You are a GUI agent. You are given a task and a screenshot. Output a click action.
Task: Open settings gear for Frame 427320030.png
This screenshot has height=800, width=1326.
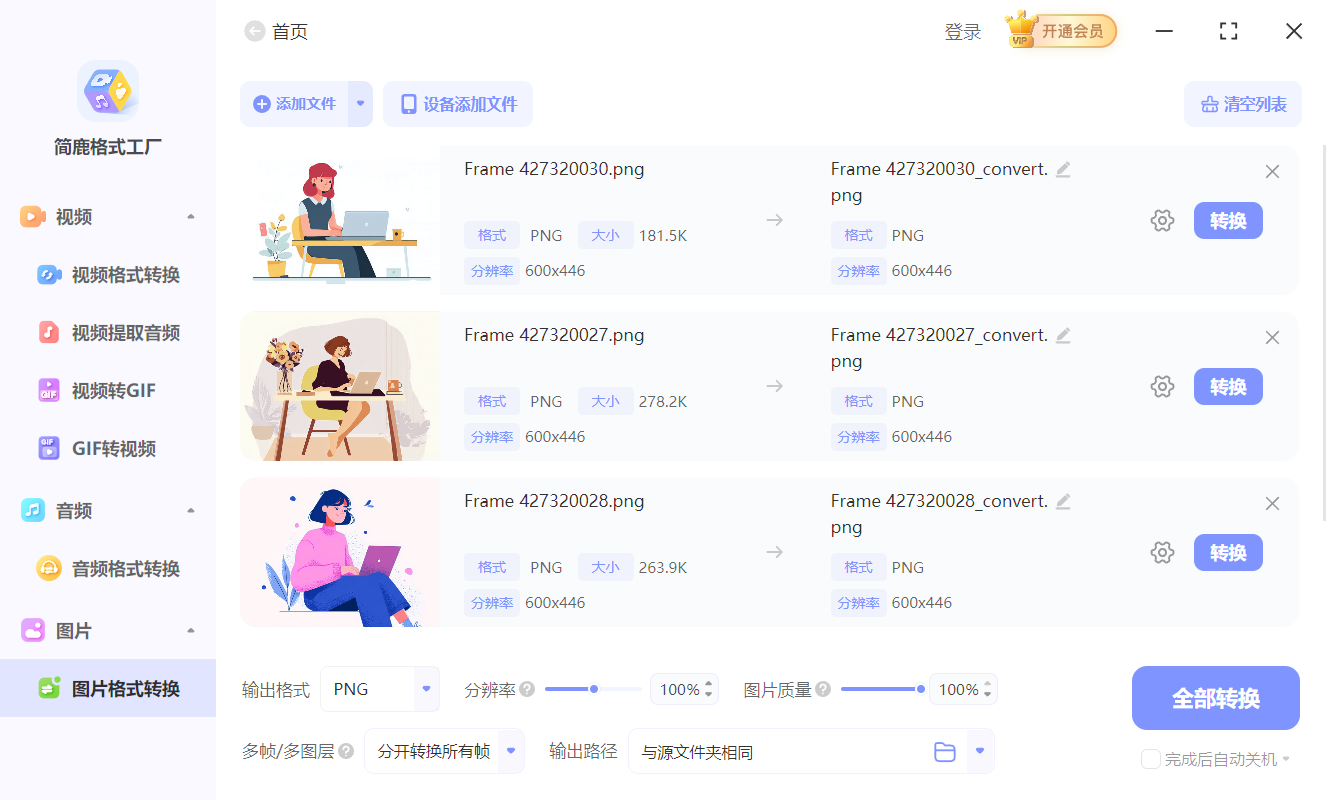(1162, 220)
